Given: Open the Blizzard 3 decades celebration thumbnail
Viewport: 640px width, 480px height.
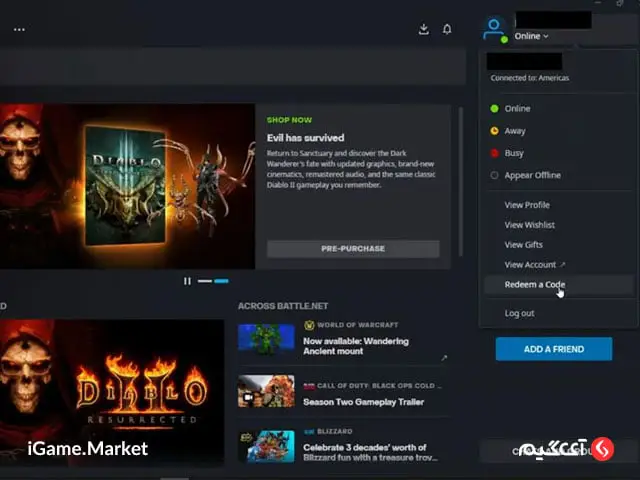Looking at the screenshot, I should pyautogui.click(x=266, y=447).
